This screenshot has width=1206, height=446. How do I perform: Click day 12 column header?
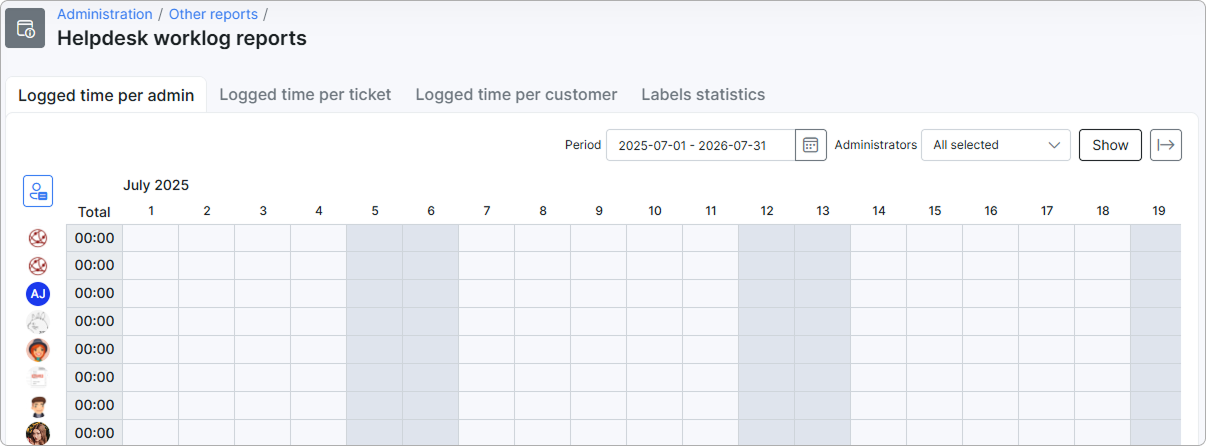767,211
